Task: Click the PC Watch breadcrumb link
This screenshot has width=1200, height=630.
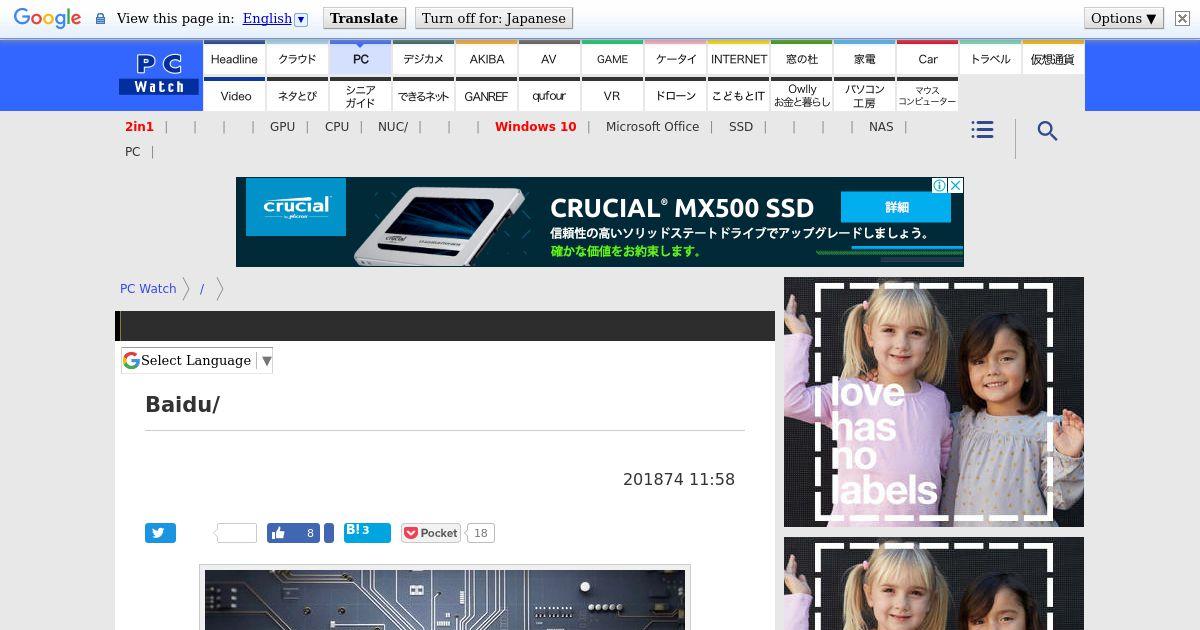Action: pyautogui.click(x=148, y=288)
